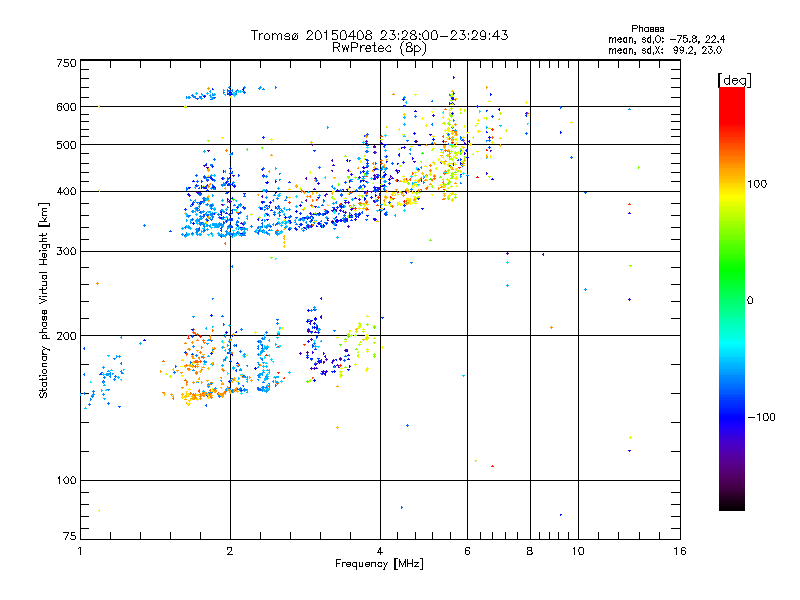Click the x-axis '10' tick label
The height and width of the screenshot is (600, 800).
tap(578, 551)
